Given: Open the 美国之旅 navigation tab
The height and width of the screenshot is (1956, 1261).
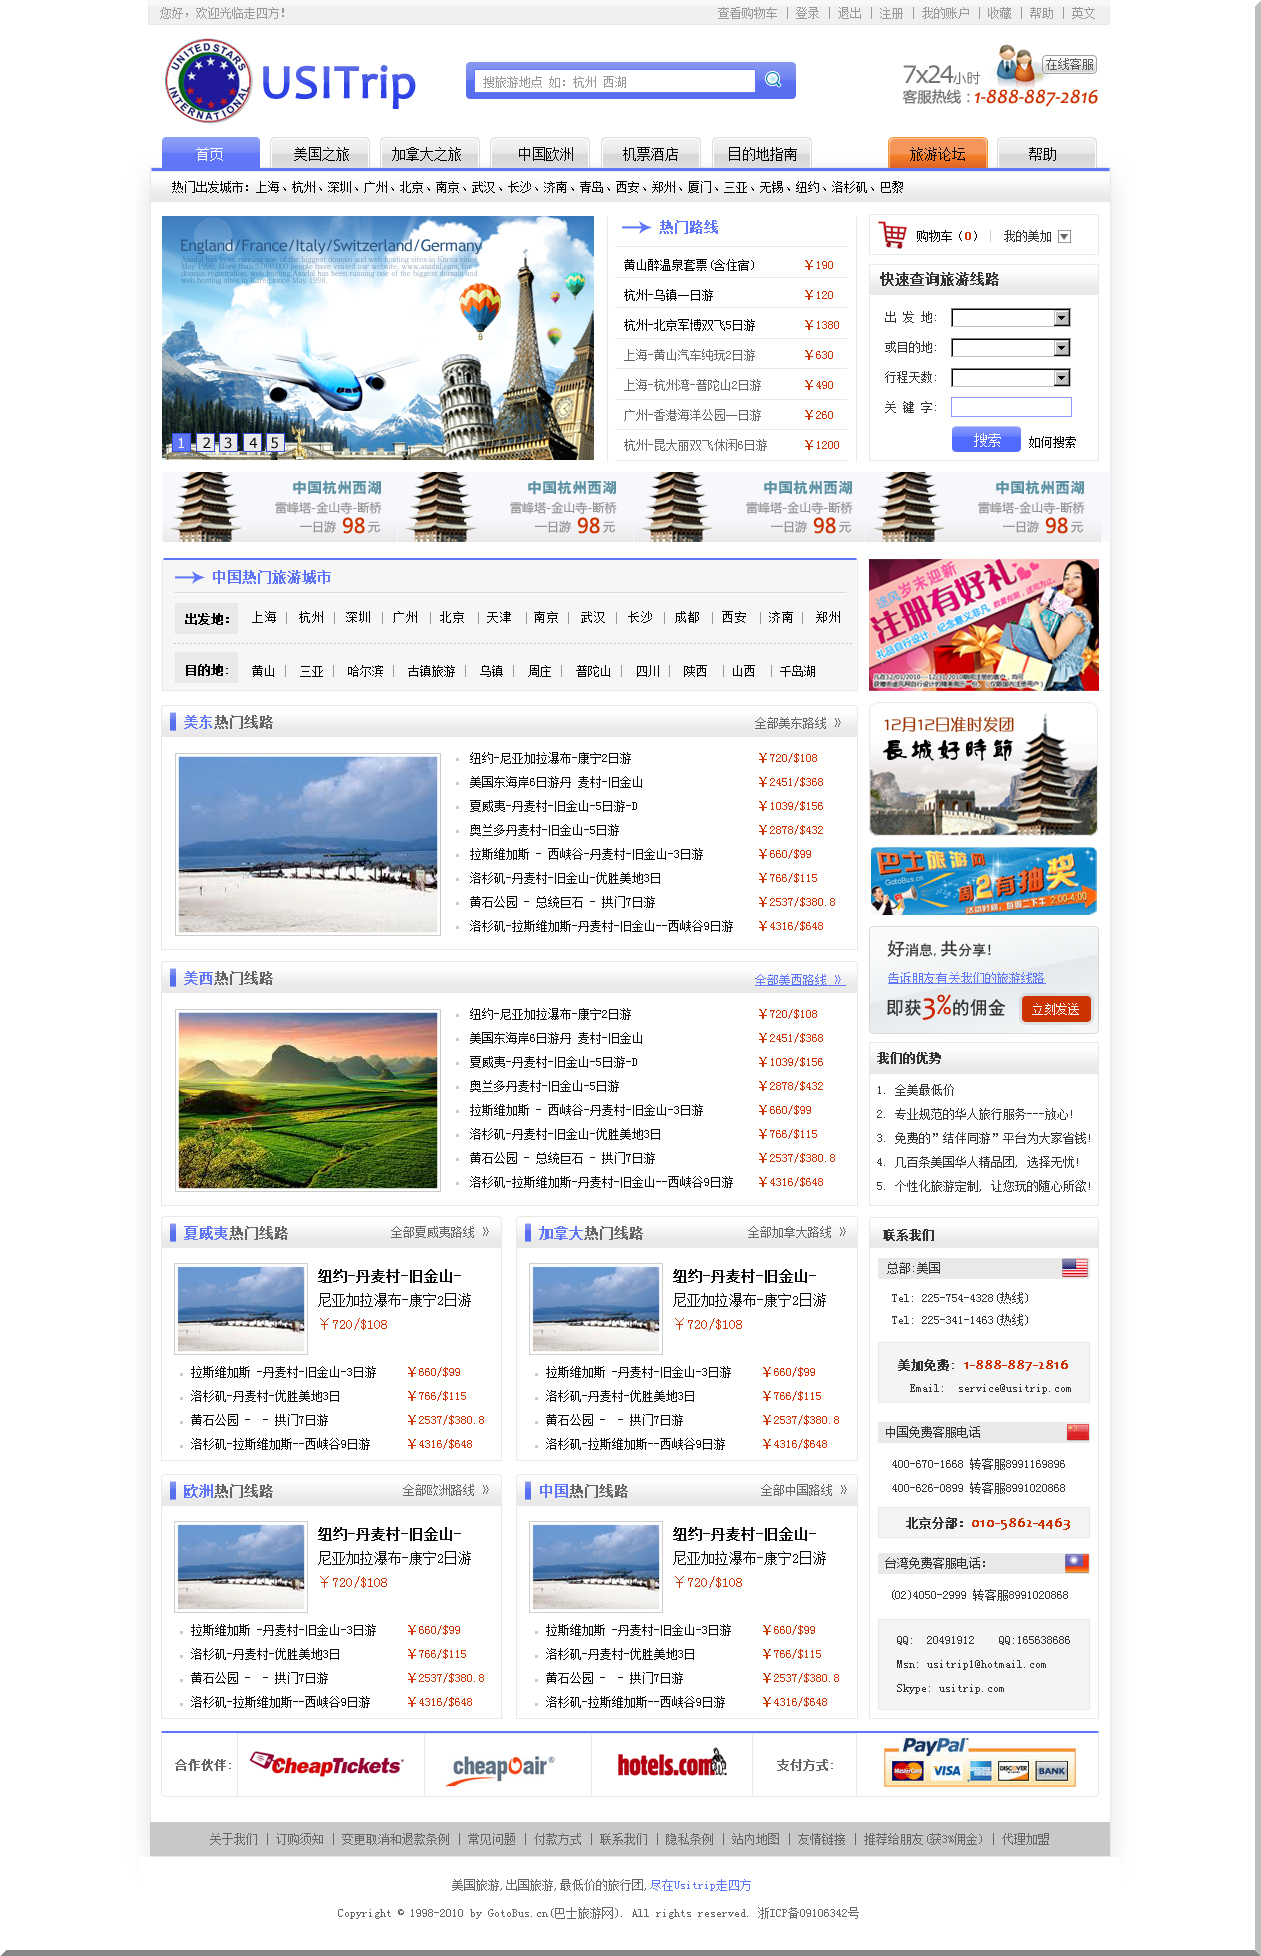Looking at the screenshot, I should (321, 154).
